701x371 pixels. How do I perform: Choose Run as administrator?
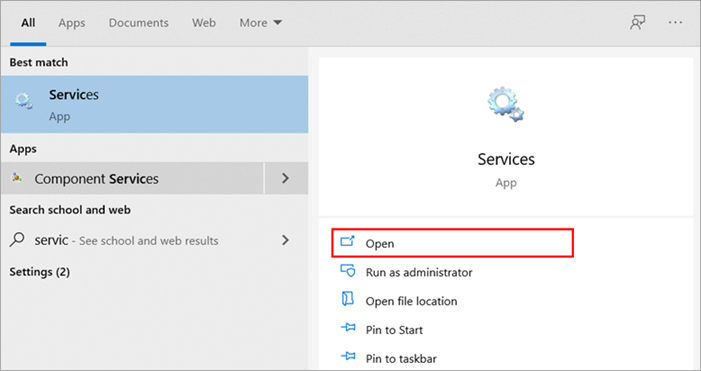(x=419, y=272)
